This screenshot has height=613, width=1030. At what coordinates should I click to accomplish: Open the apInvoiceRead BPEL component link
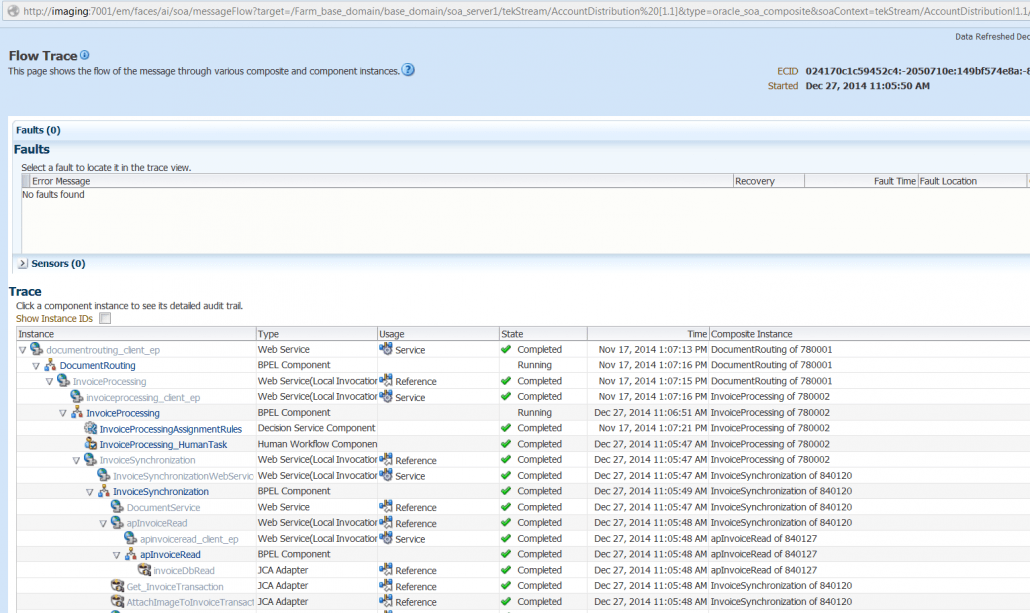(x=170, y=555)
